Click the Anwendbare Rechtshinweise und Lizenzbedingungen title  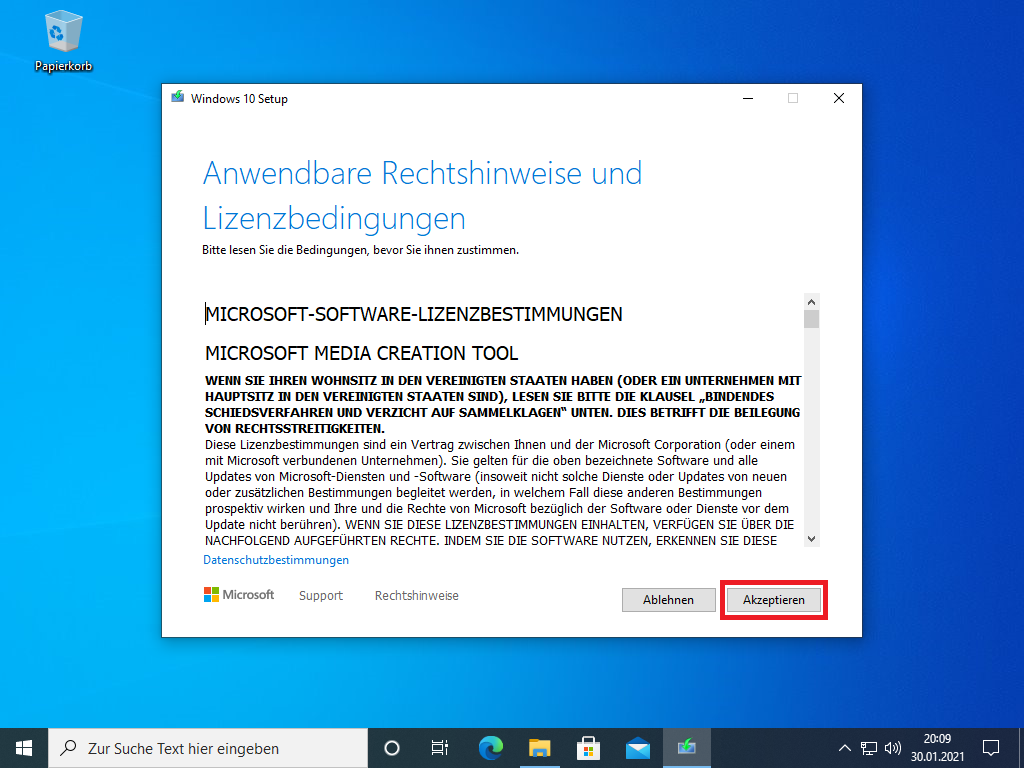[423, 195]
